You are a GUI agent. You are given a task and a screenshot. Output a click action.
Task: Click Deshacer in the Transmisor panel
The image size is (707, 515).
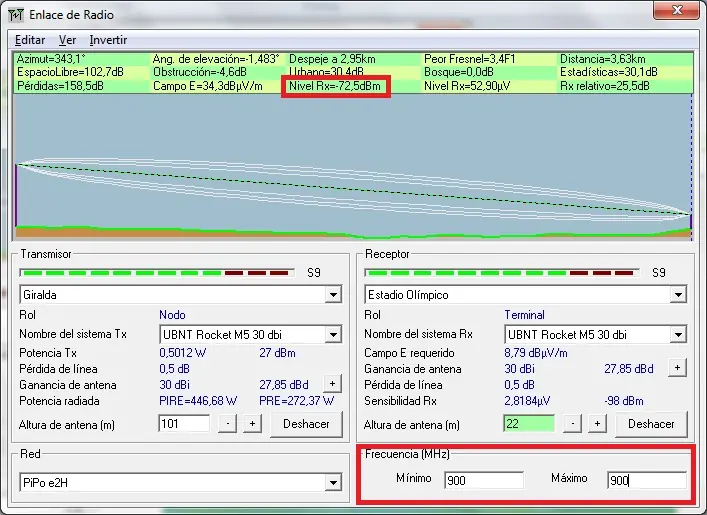306,424
